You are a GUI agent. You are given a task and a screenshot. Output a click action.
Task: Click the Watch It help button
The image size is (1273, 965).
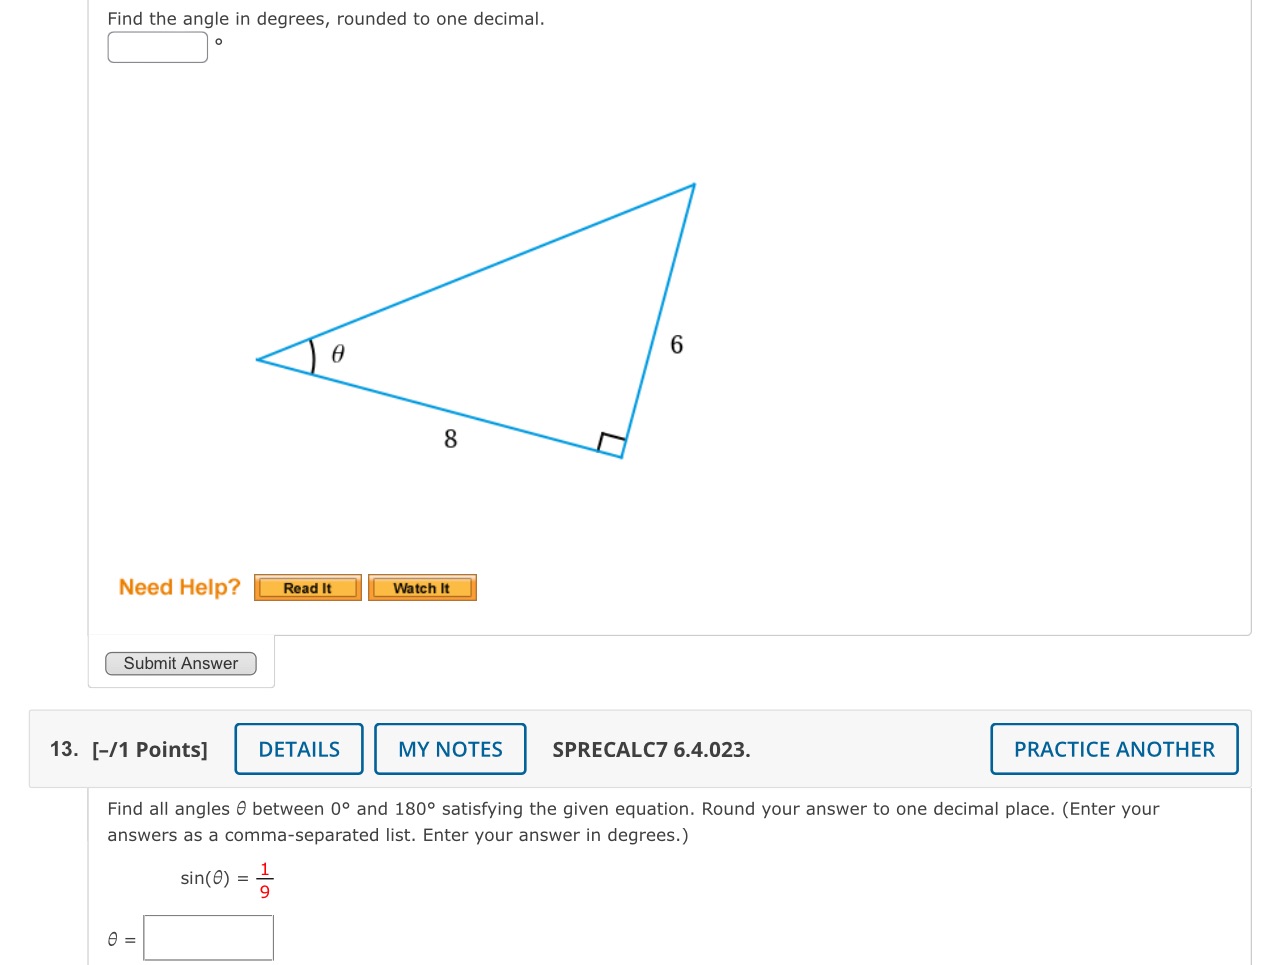[x=421, y=588]
